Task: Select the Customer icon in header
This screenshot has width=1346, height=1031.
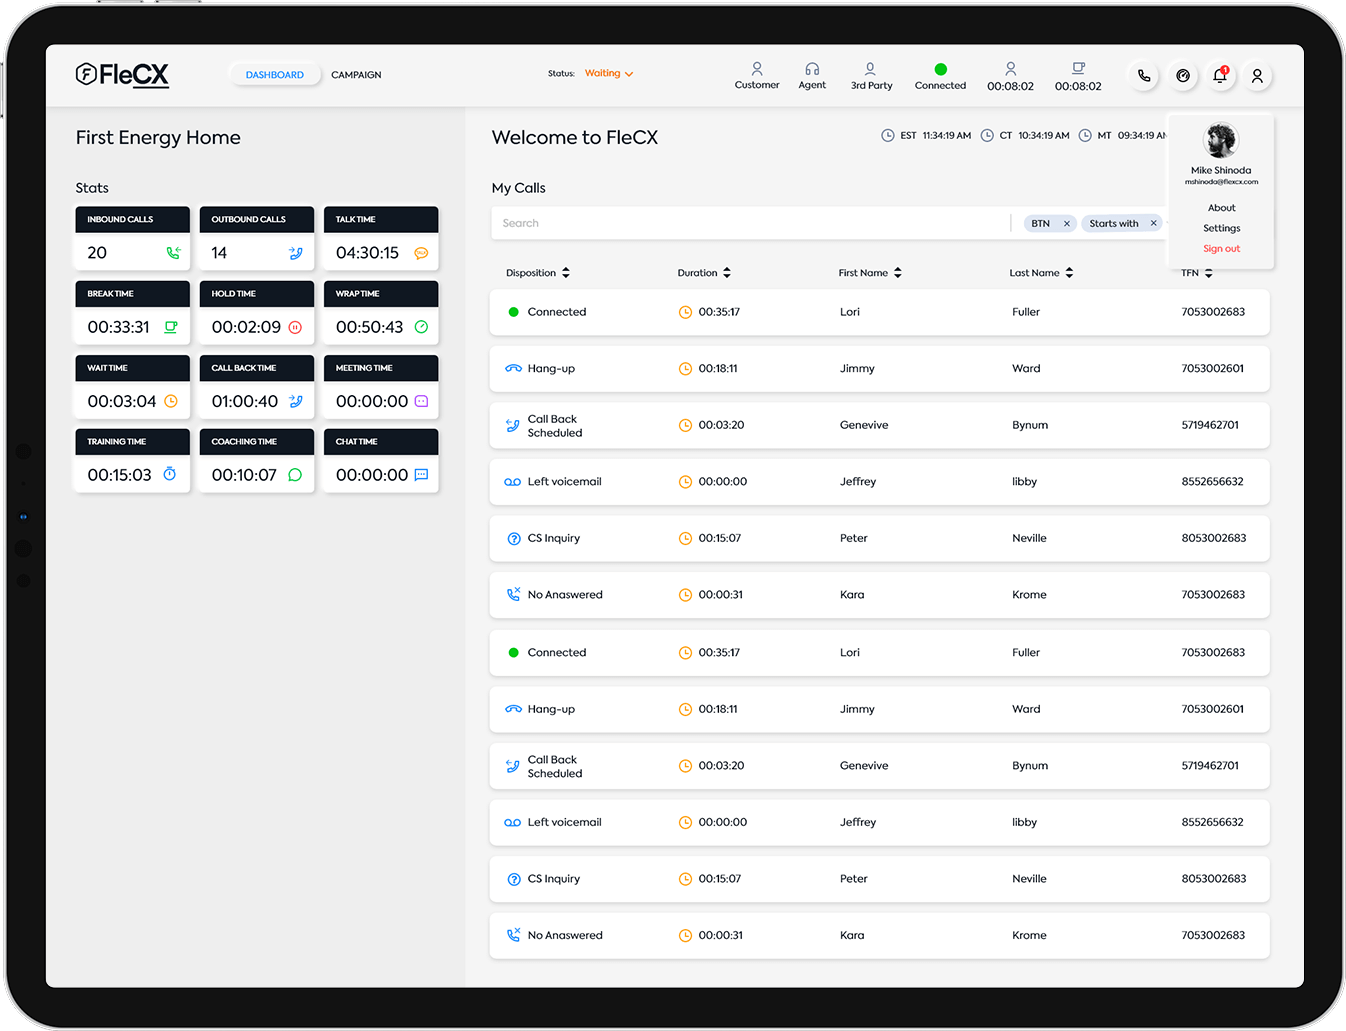Action: pos(757,69)
